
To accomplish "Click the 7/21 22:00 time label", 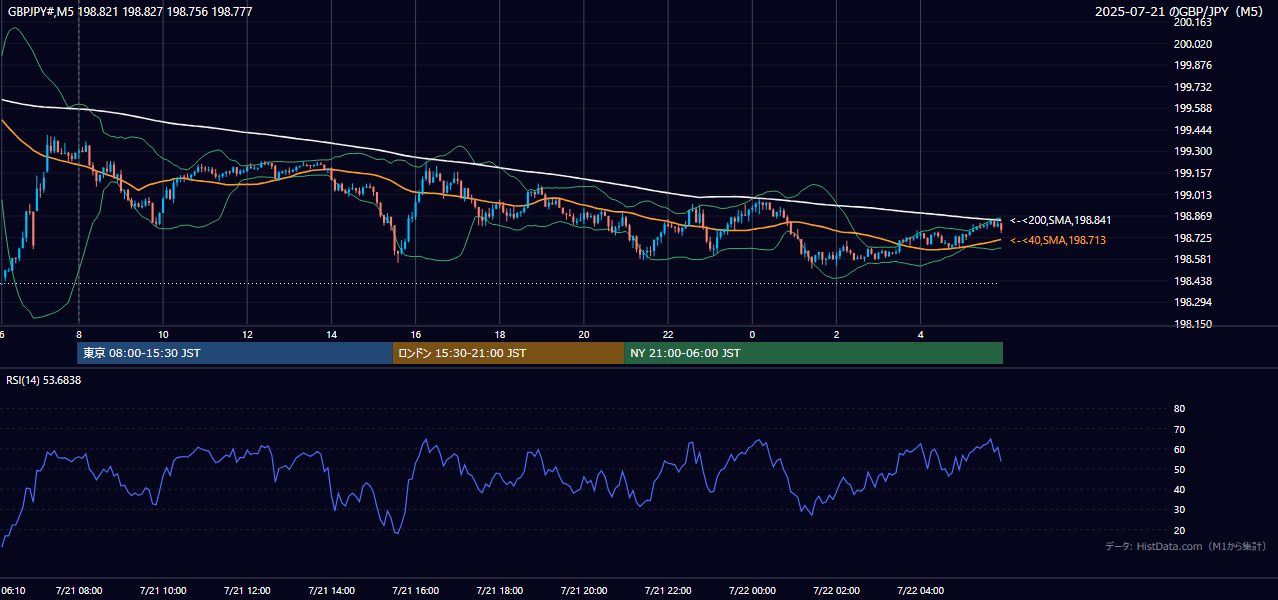I will pos(668,591).
